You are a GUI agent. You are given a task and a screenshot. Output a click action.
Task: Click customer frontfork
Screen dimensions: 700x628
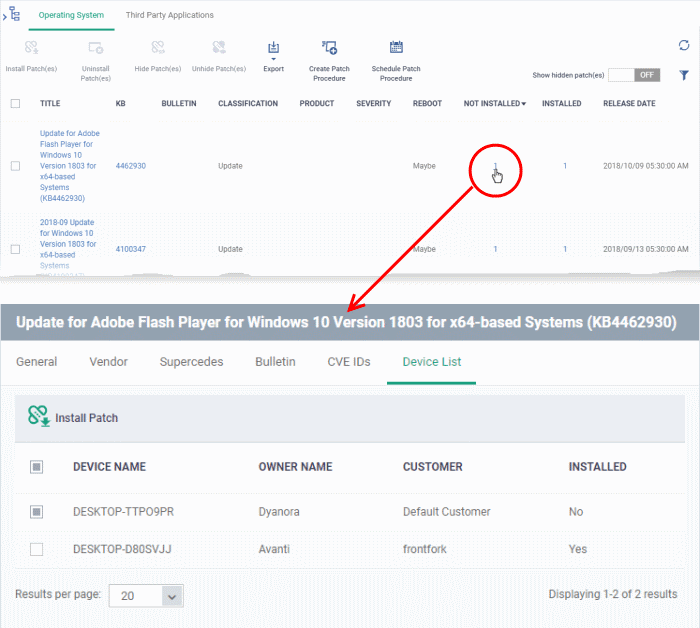coord(425,549)
